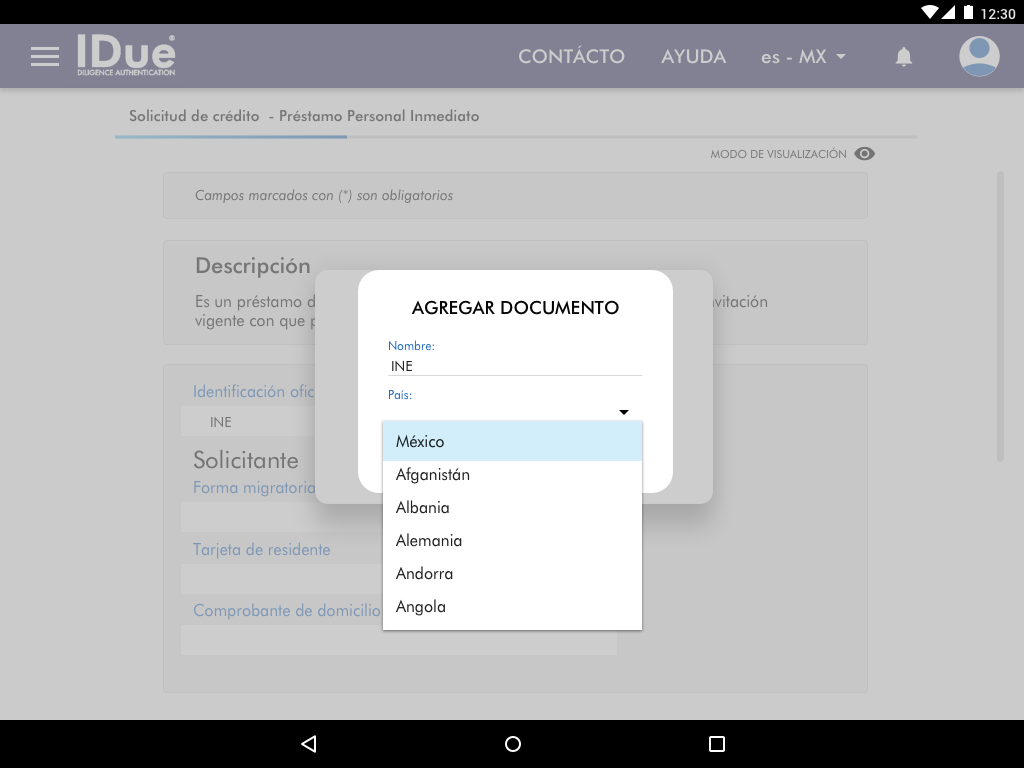
Task: Tap the Android back button
Action: 309,744
